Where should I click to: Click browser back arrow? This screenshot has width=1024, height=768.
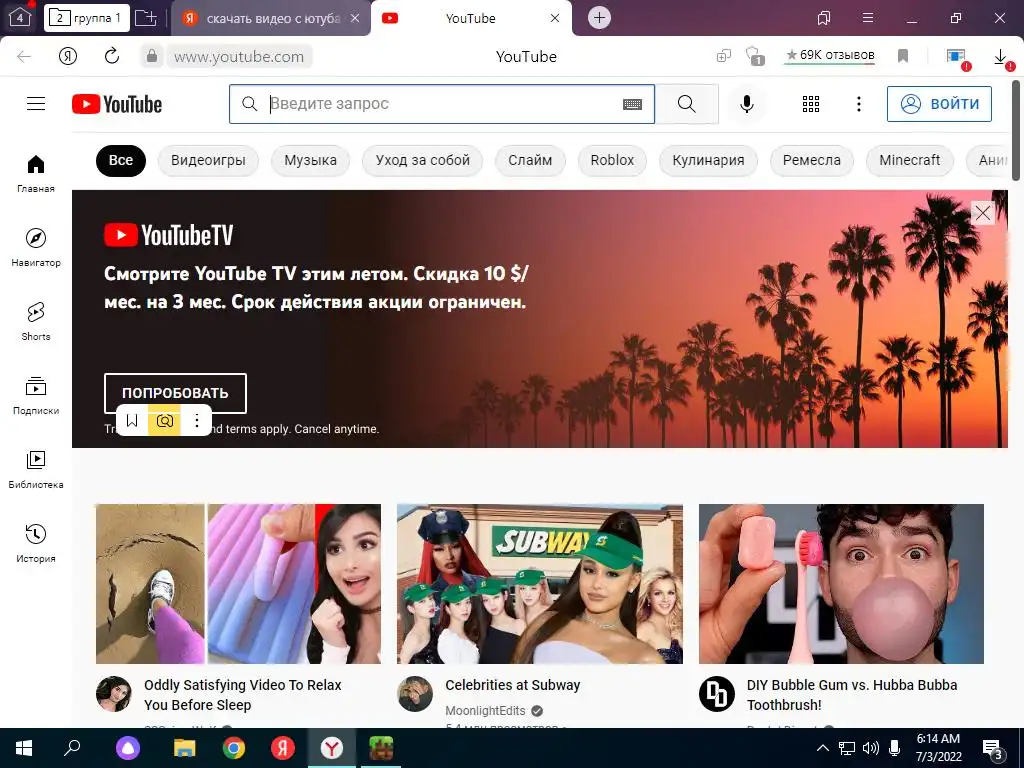24,56
